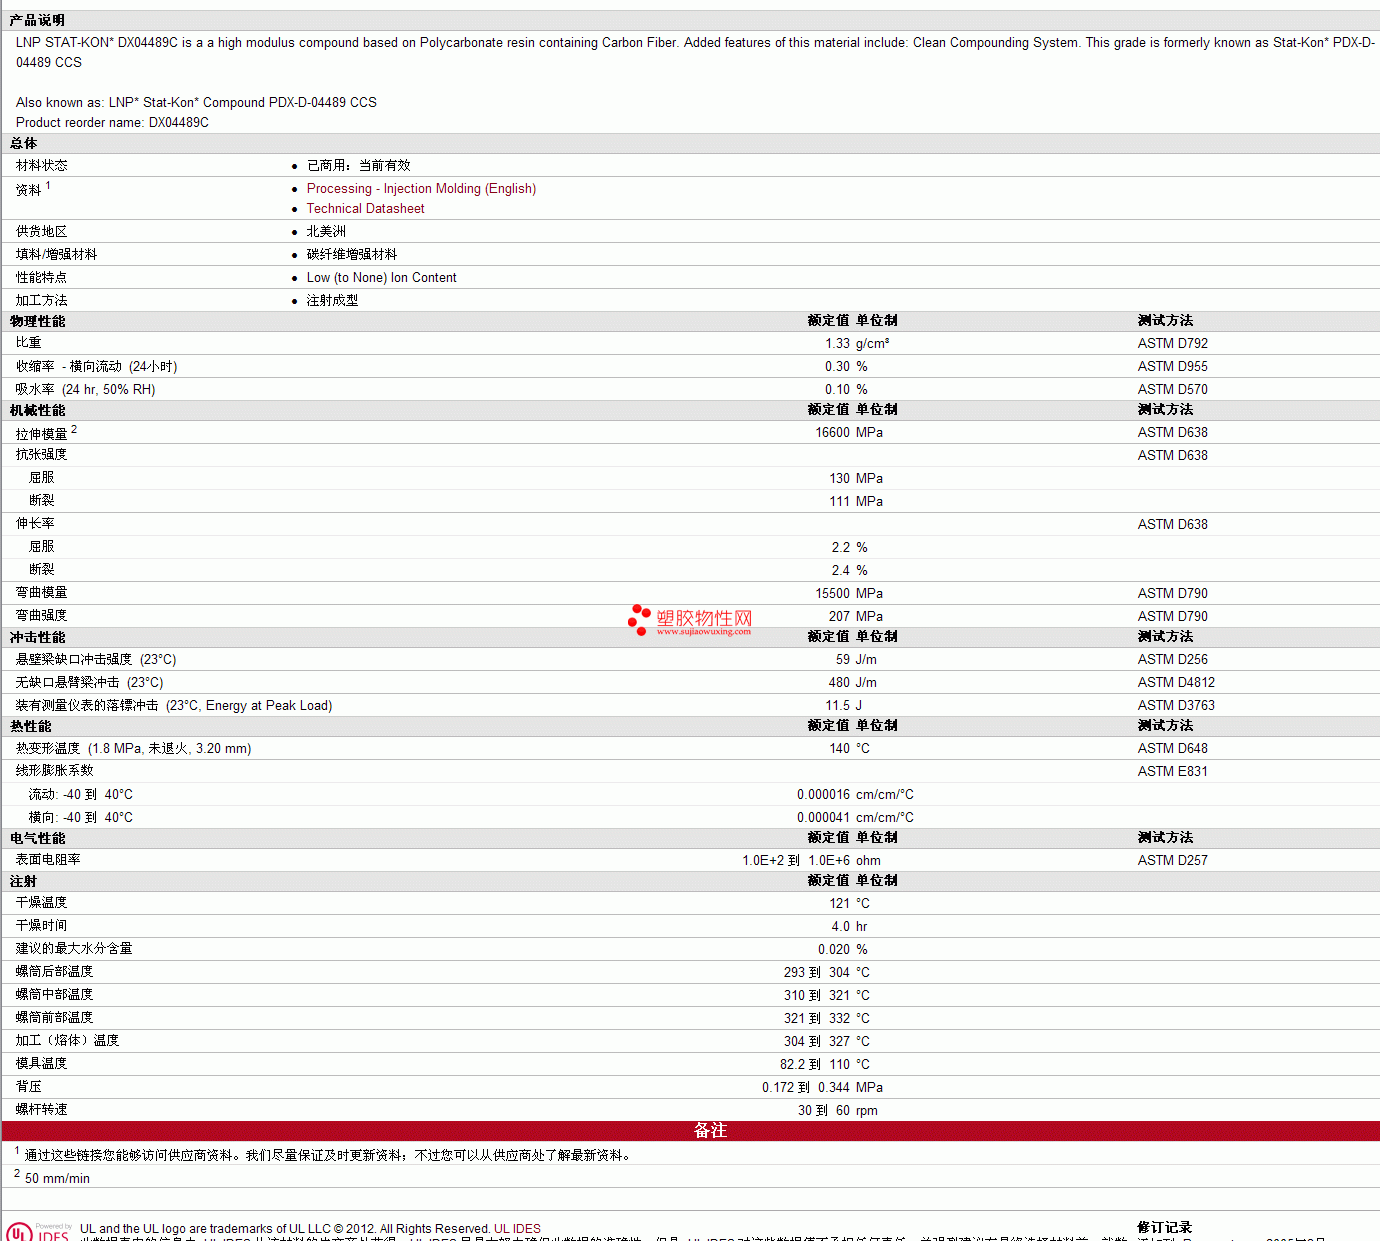Click the 物理性能 section header

pos(37,321)
